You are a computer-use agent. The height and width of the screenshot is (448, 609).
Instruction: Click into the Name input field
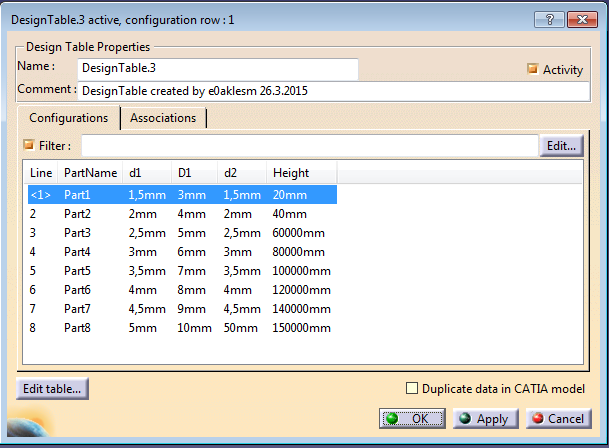tap(218, 69)
